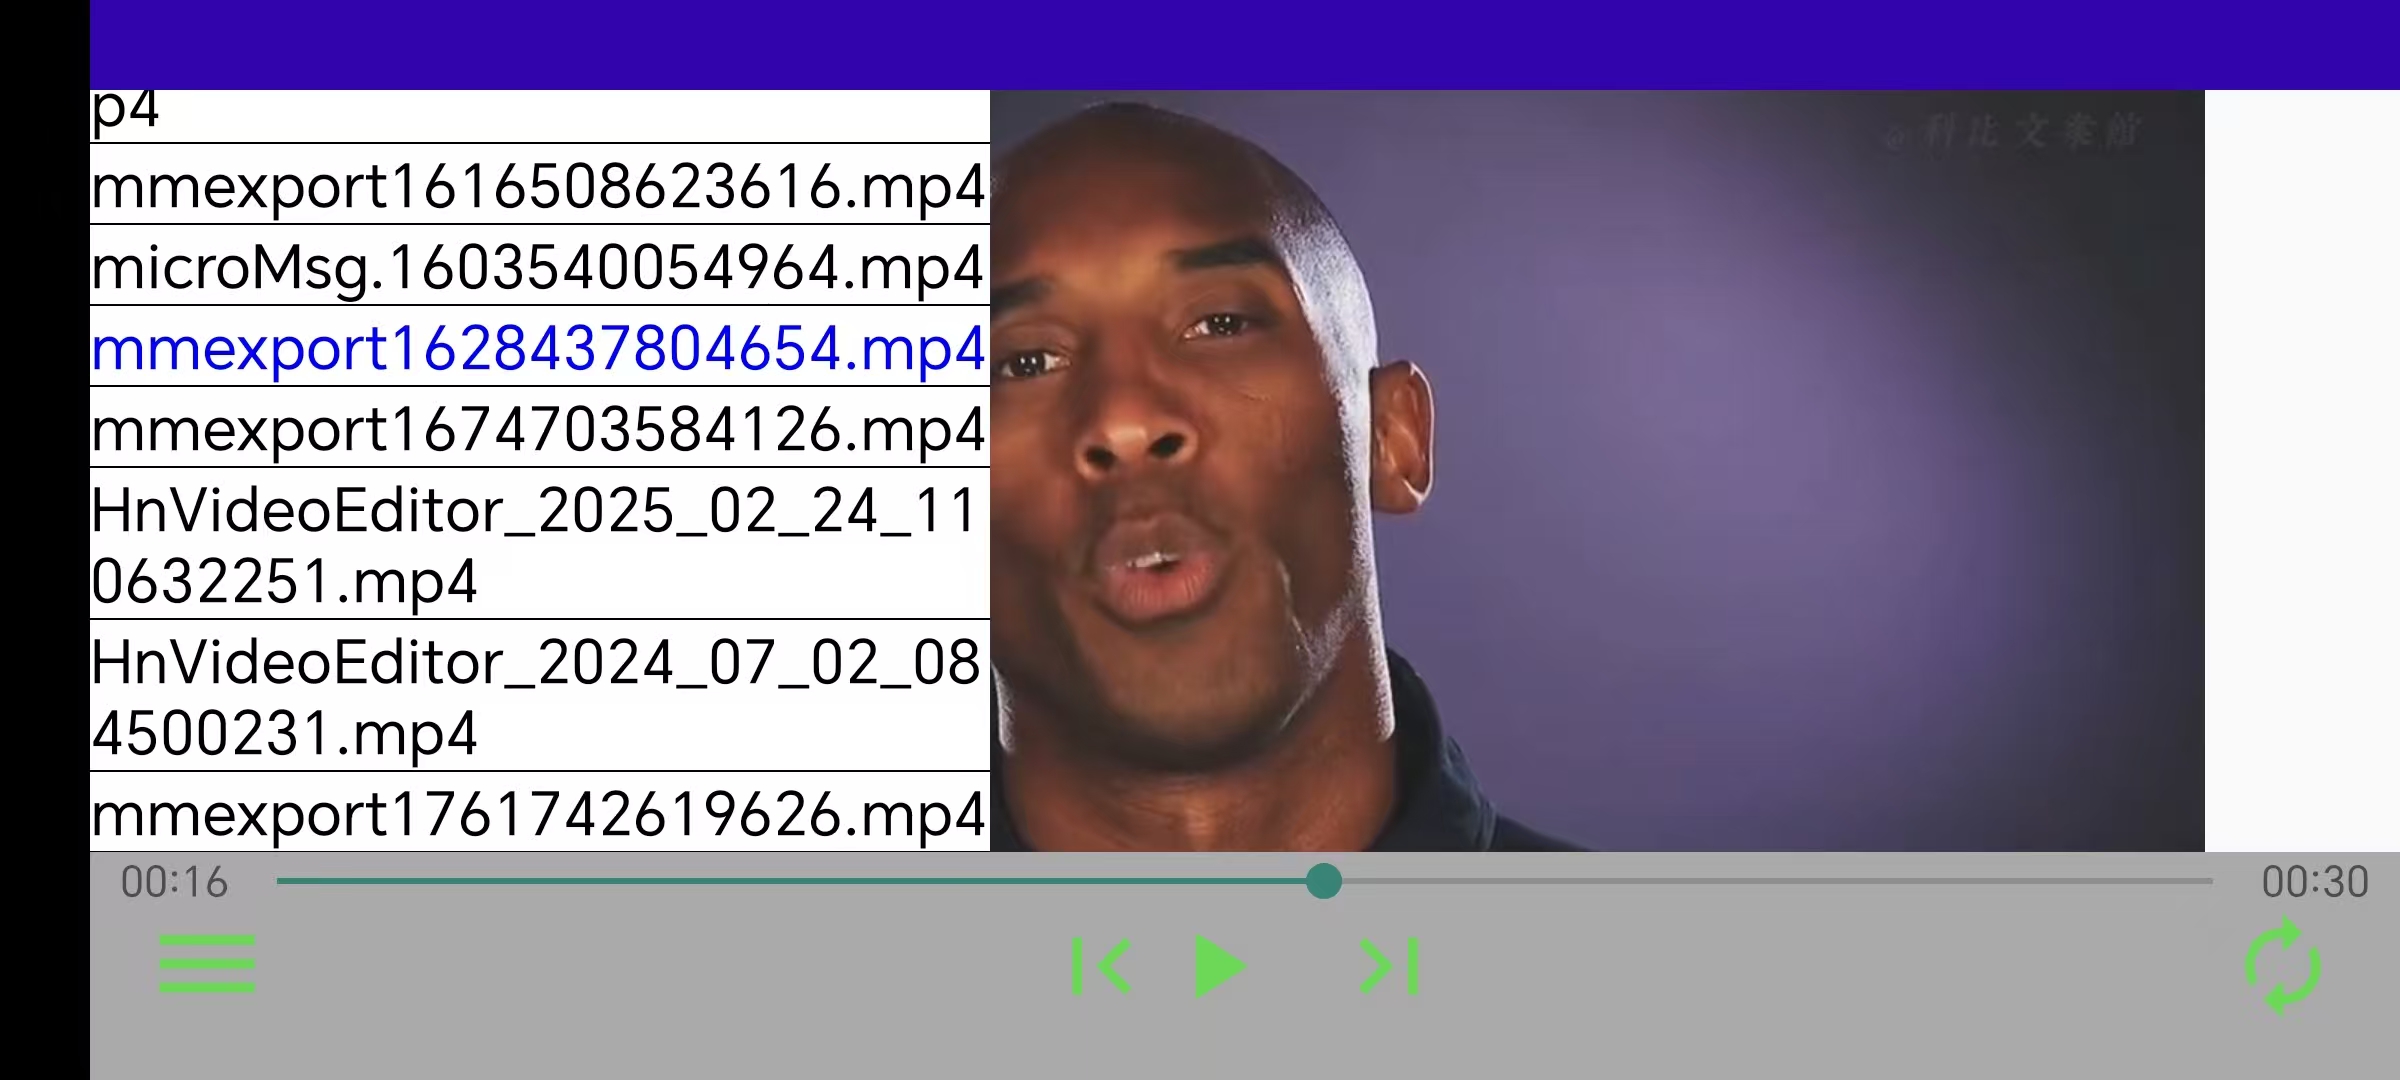The height and width of the screenshot is (1080, 2400).
Task: Open microMsg.1603540054964.mp4 in the list
Action: (539, 267)
